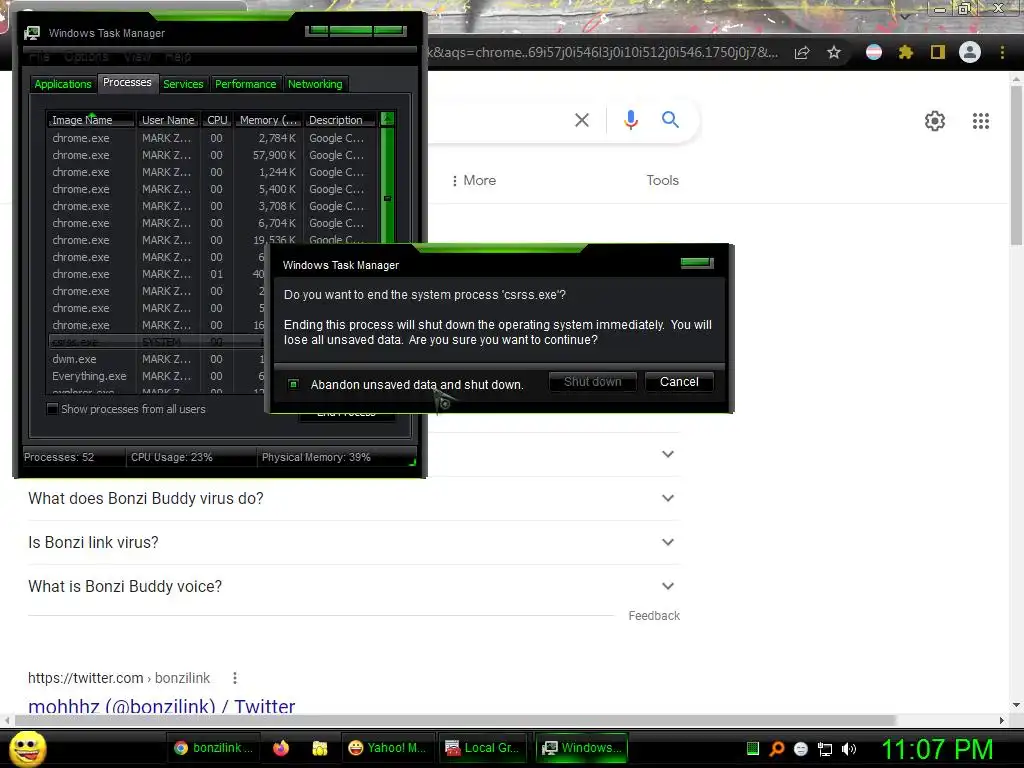Tick Abandon unsaved data and shut down

click(293, 384)
